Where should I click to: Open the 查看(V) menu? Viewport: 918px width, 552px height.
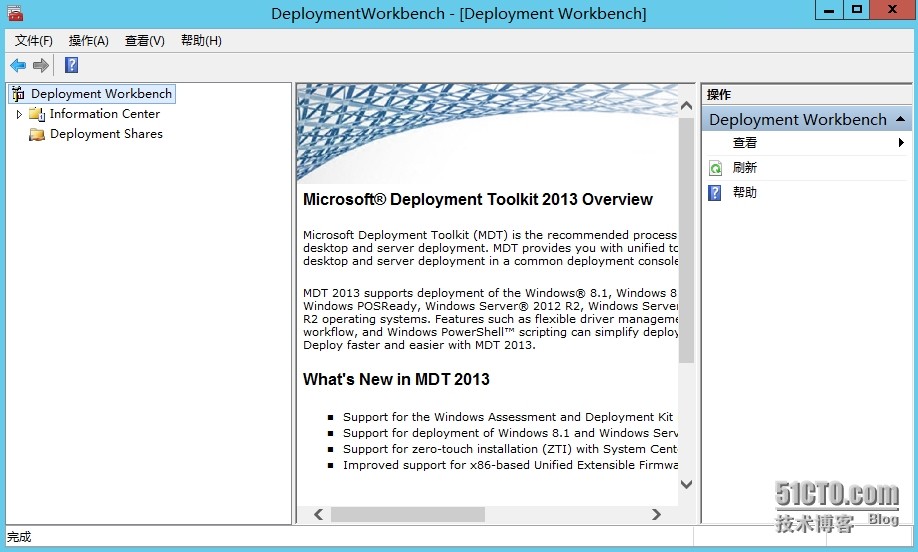pos(145,40)
